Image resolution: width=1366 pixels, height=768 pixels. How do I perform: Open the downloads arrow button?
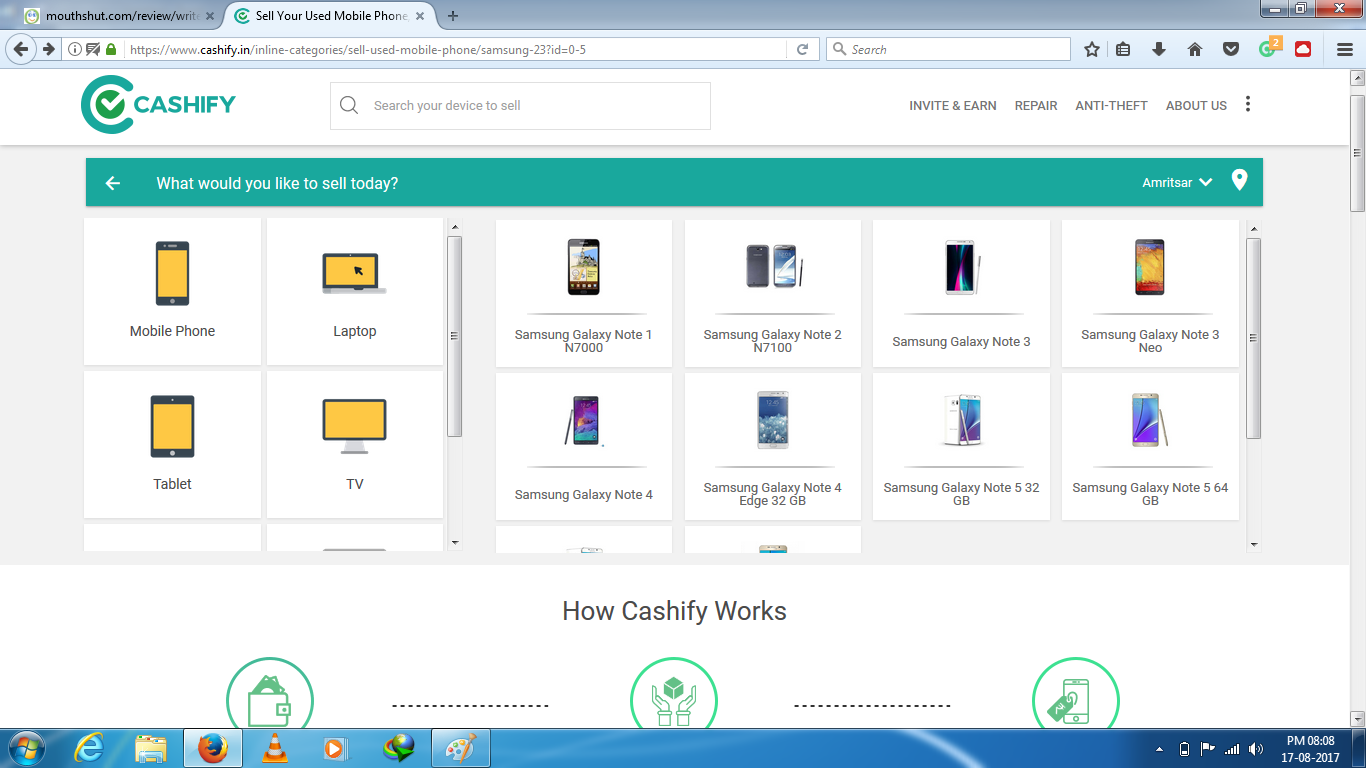click(1159, 49)
